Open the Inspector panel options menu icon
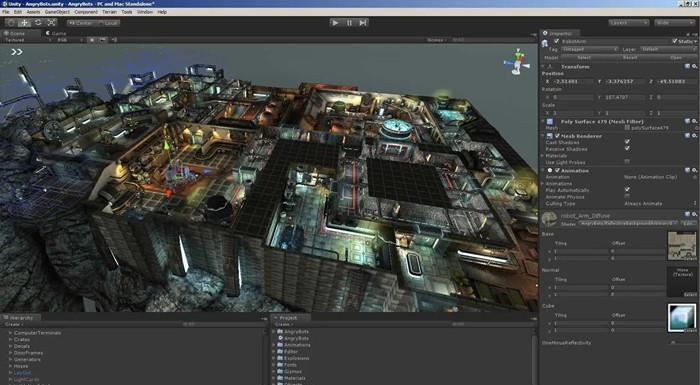The width and height of the screenshot is (700, 385). [694, 34]
